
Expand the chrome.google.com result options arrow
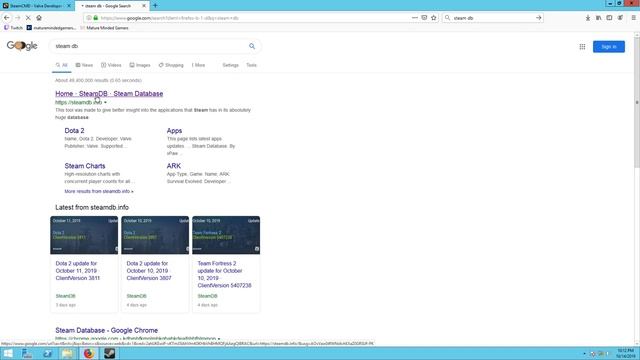[219, 339]
